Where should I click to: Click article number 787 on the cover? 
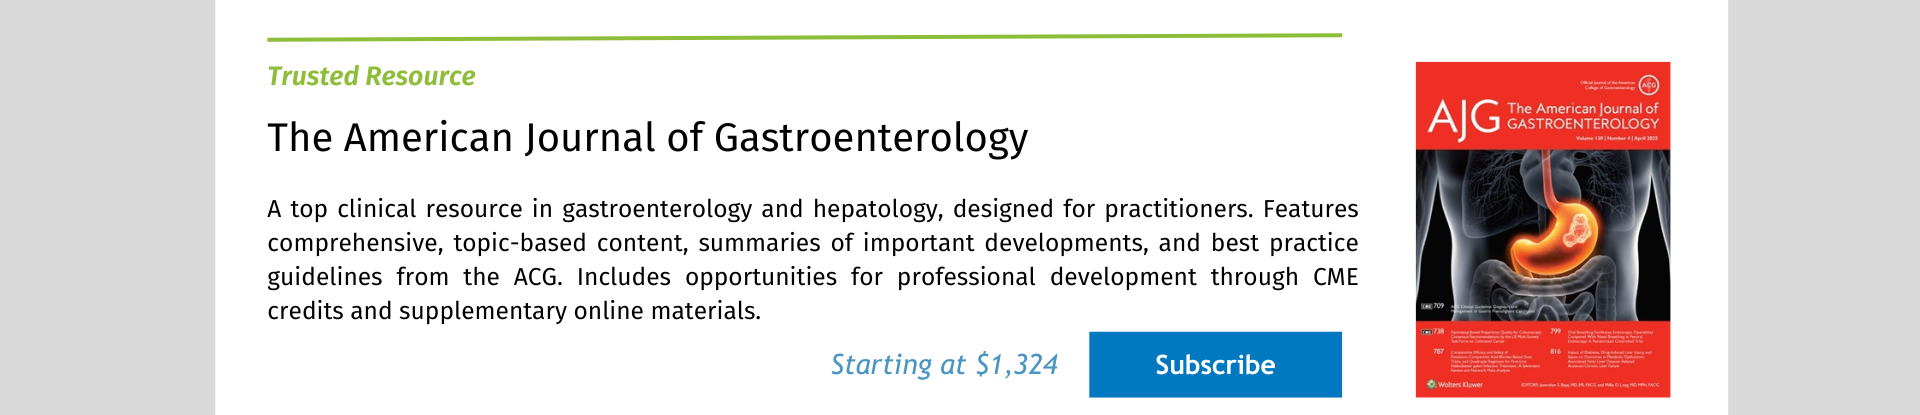click(1439, 352)
